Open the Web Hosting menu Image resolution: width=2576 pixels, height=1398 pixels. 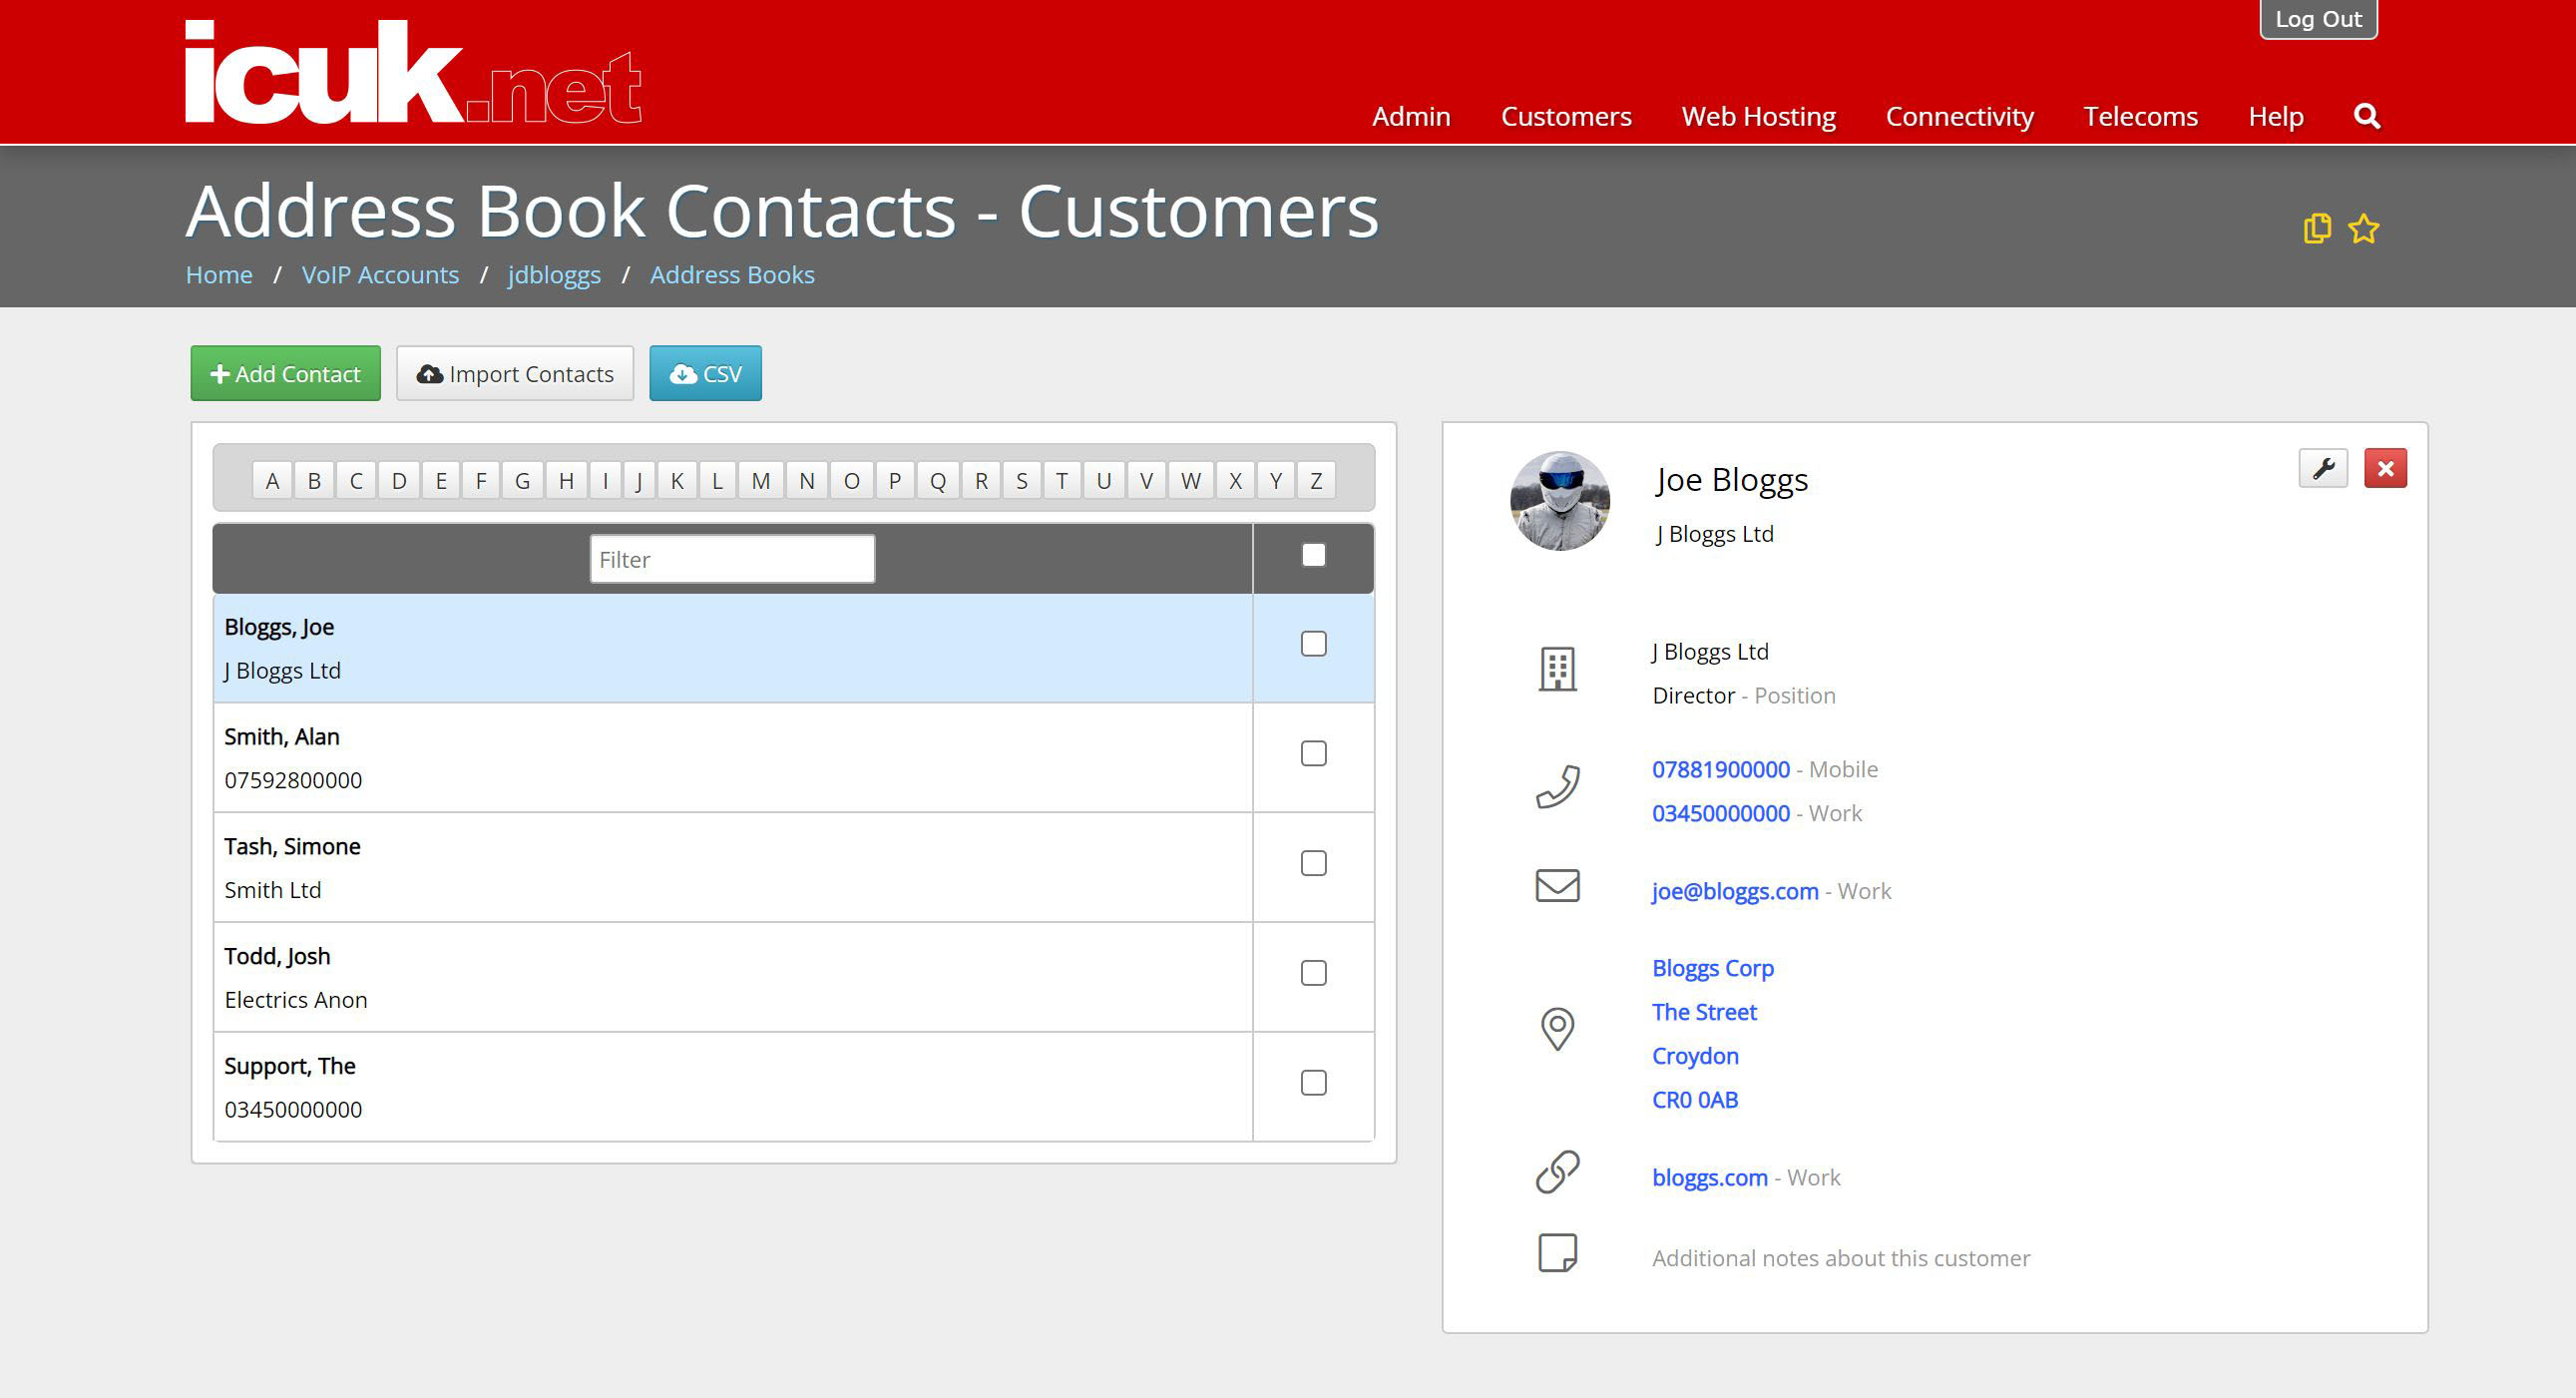tap(1758, 117)
